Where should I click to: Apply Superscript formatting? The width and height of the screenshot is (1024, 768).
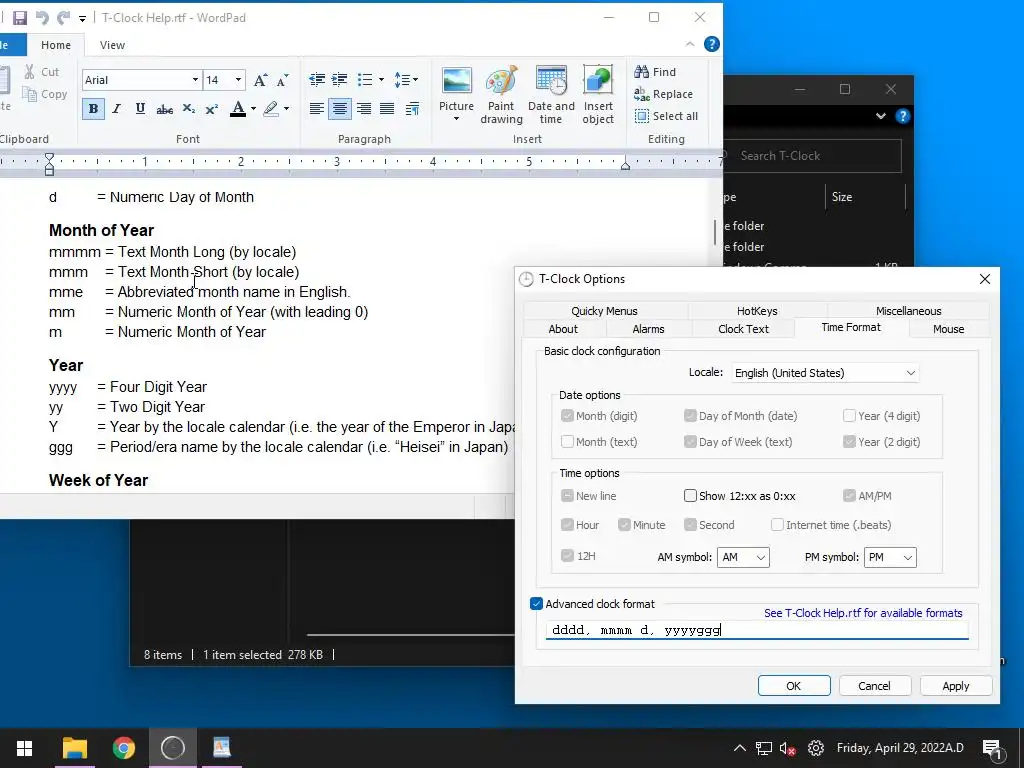[212, 109]
